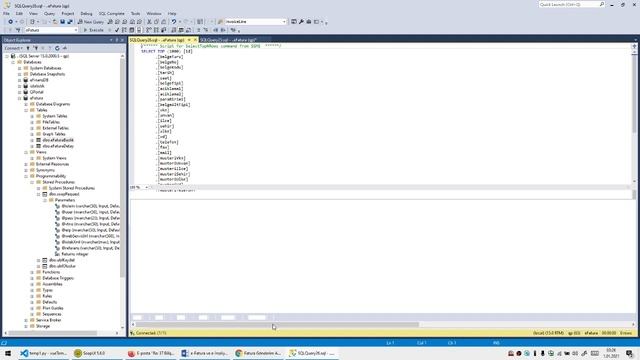Click the Parse (checkmark) toolbar icon
Viewport: 640px width, 360px height.
click(x=117, y=30)
